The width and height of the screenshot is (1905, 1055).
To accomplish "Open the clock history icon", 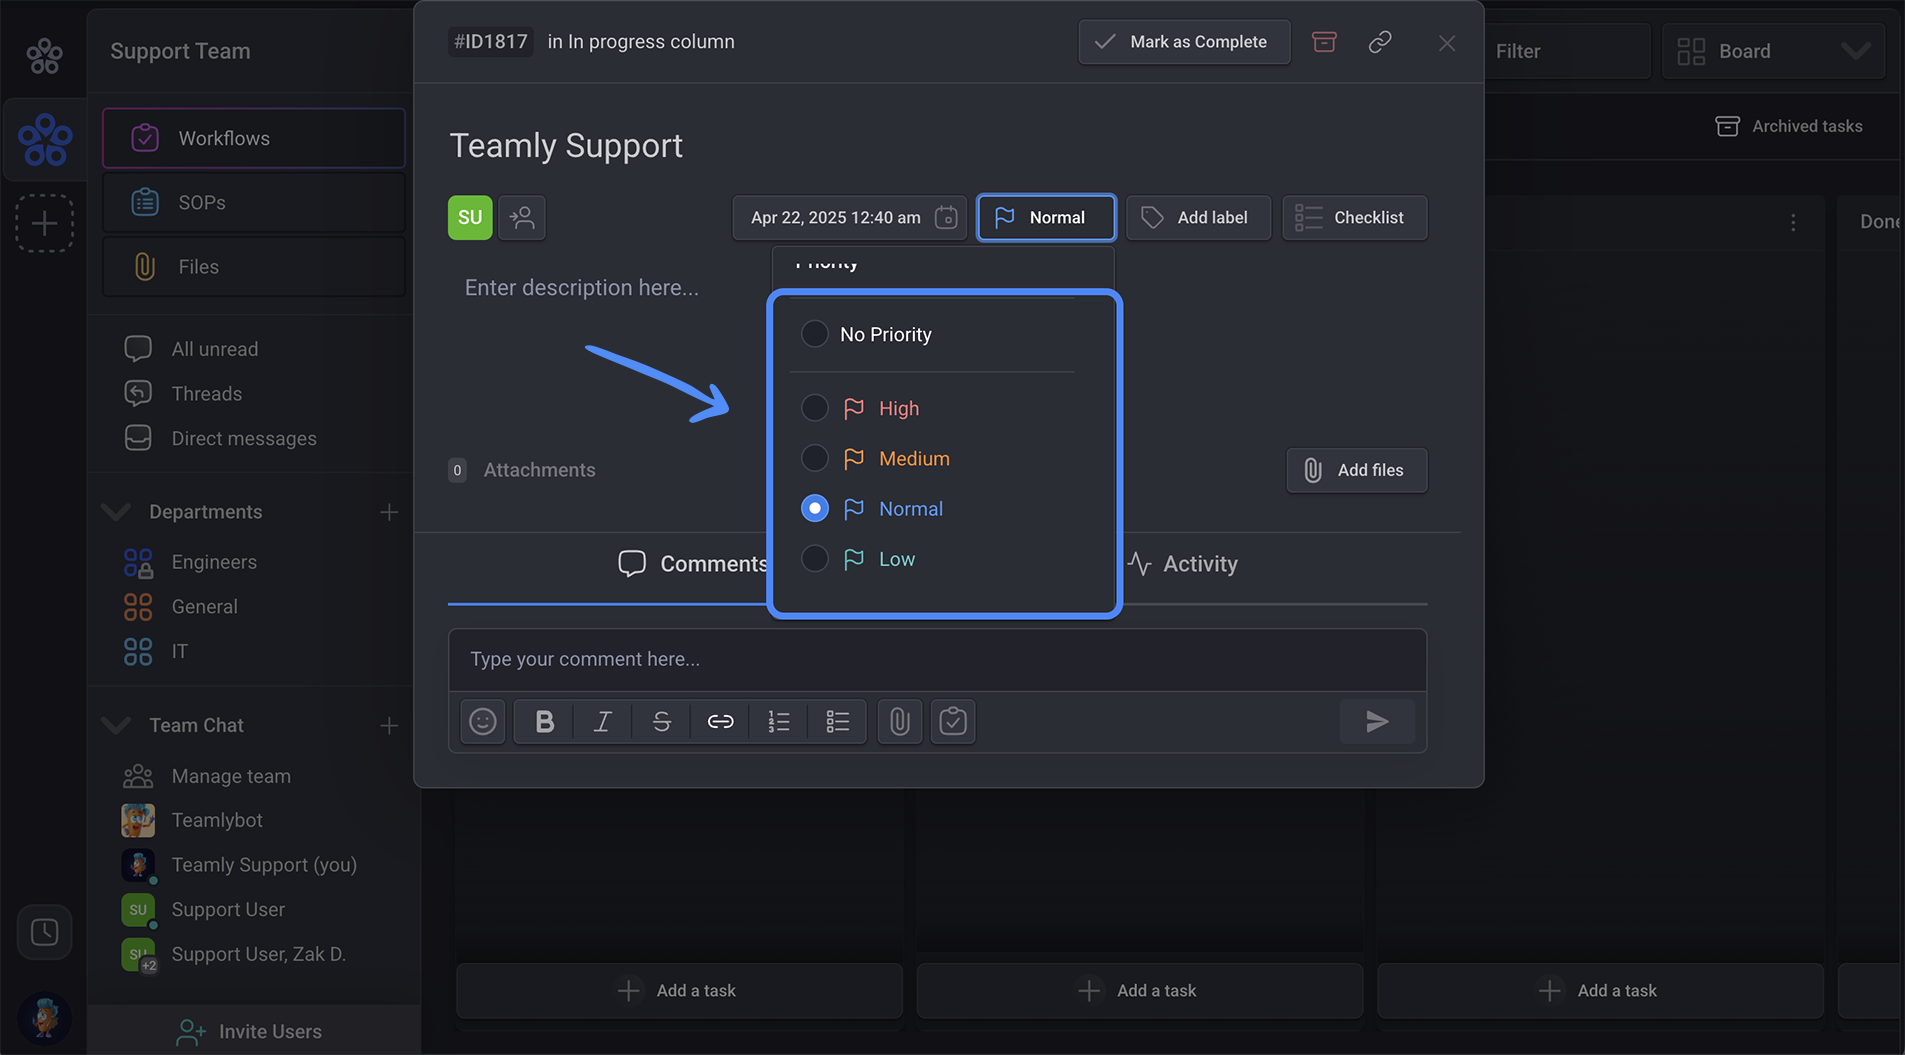I will [44, 932].
